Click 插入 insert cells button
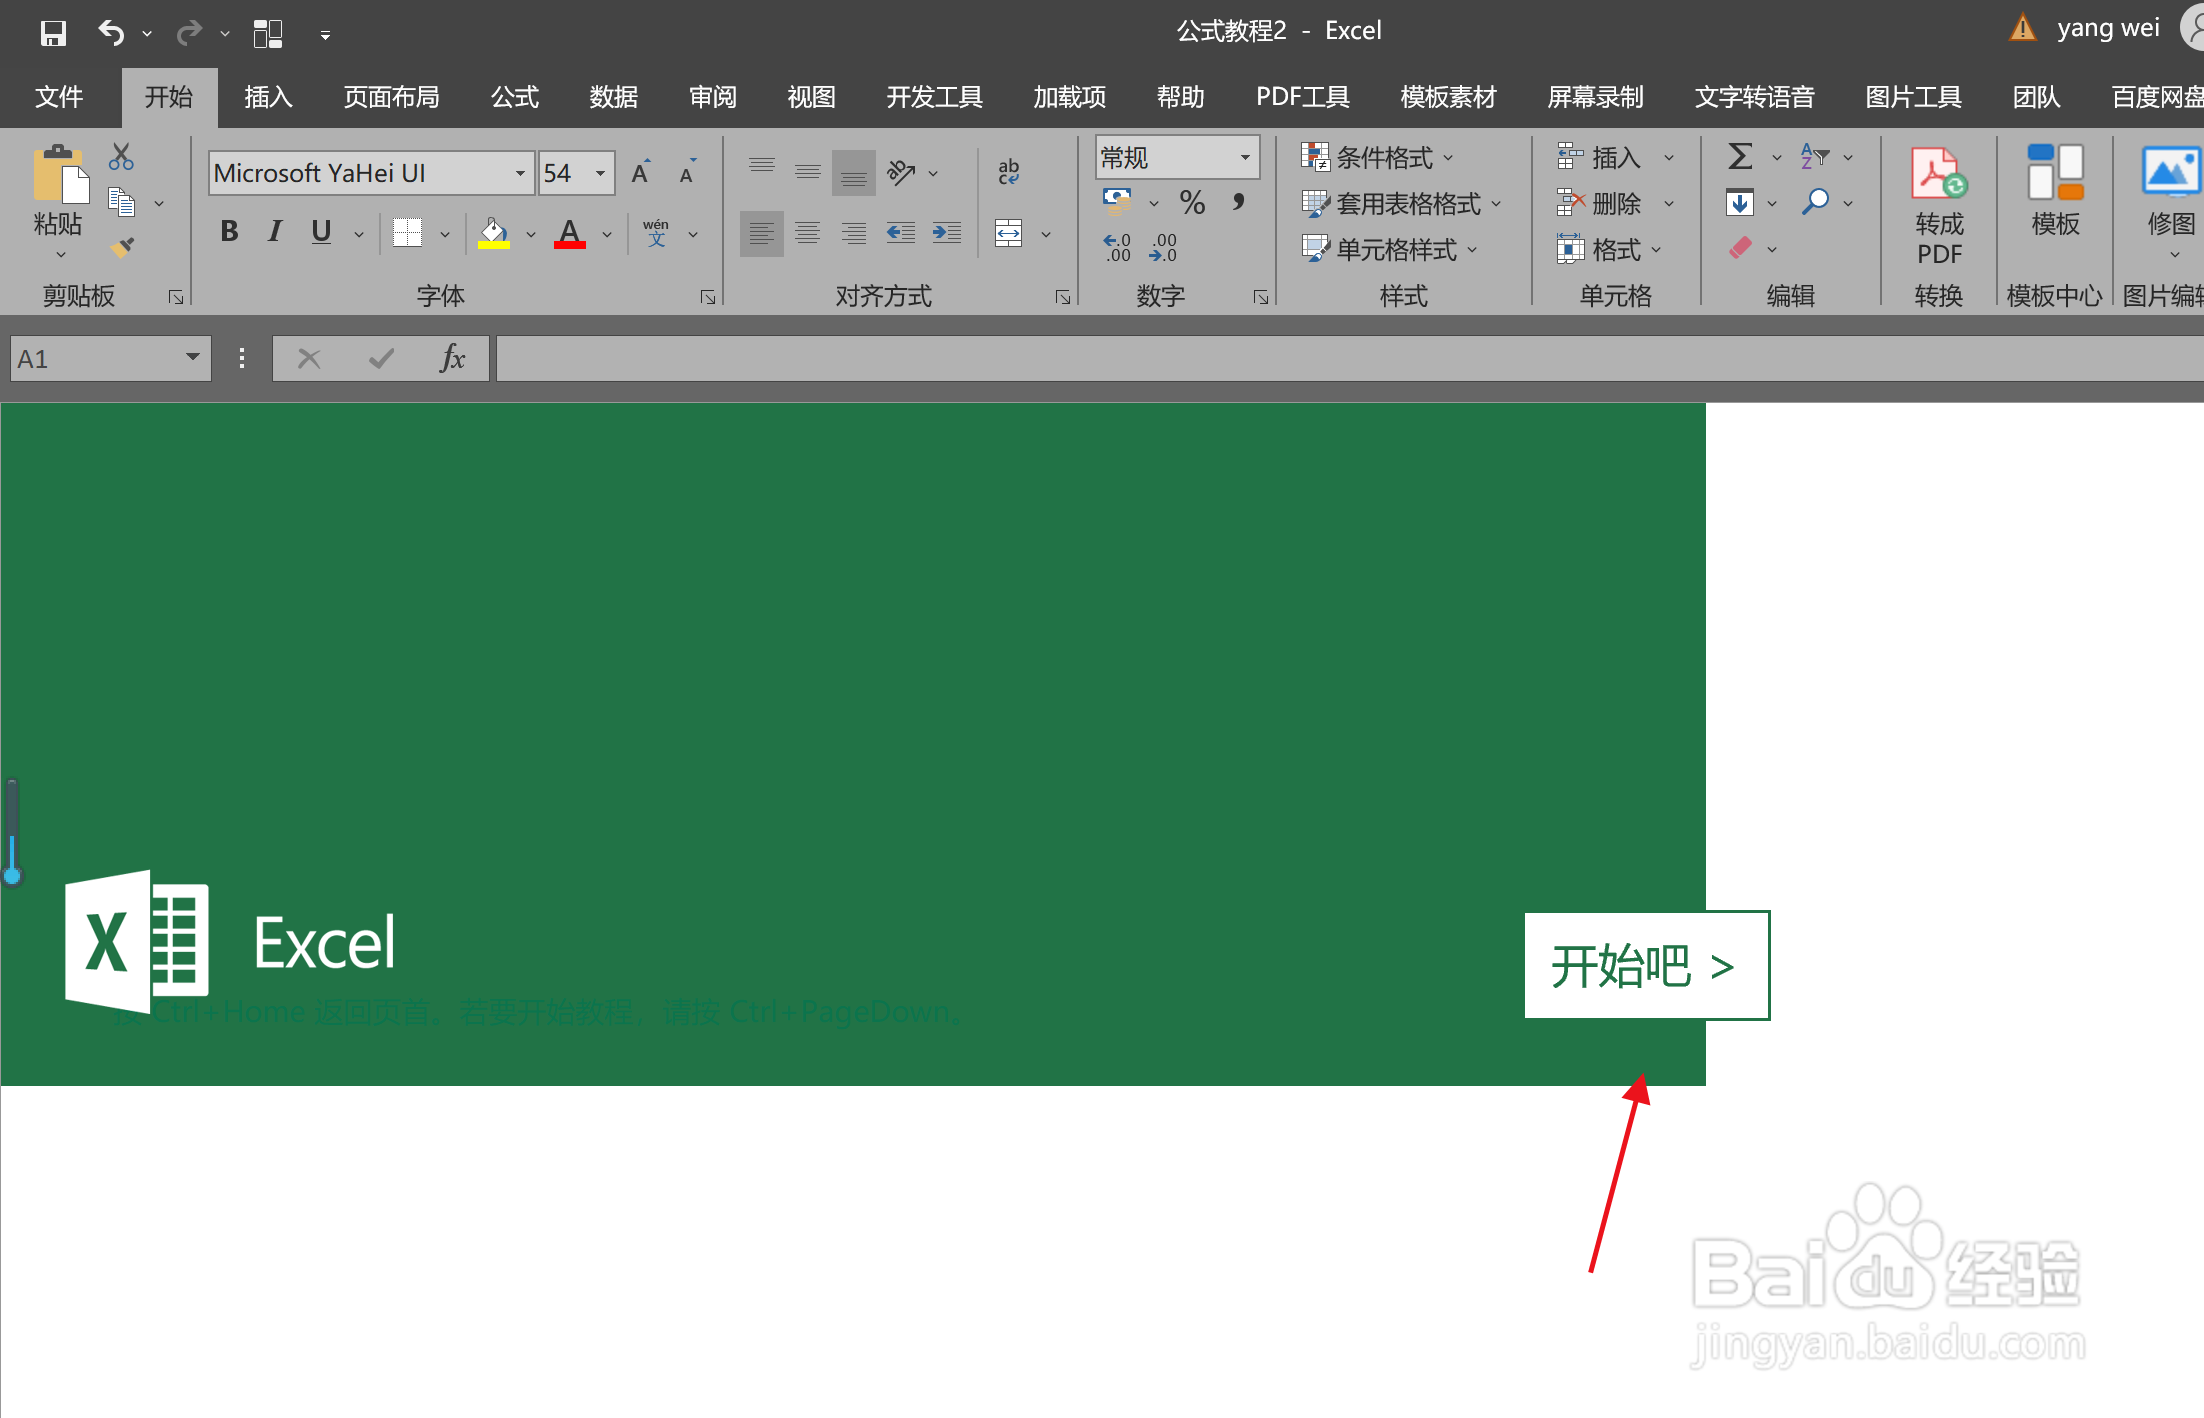This screenshot has height=1418, width=2204. click(1598, 157)
